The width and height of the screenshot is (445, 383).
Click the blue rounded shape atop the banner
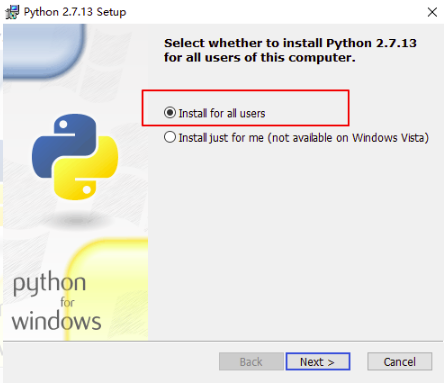coord(43,51)
